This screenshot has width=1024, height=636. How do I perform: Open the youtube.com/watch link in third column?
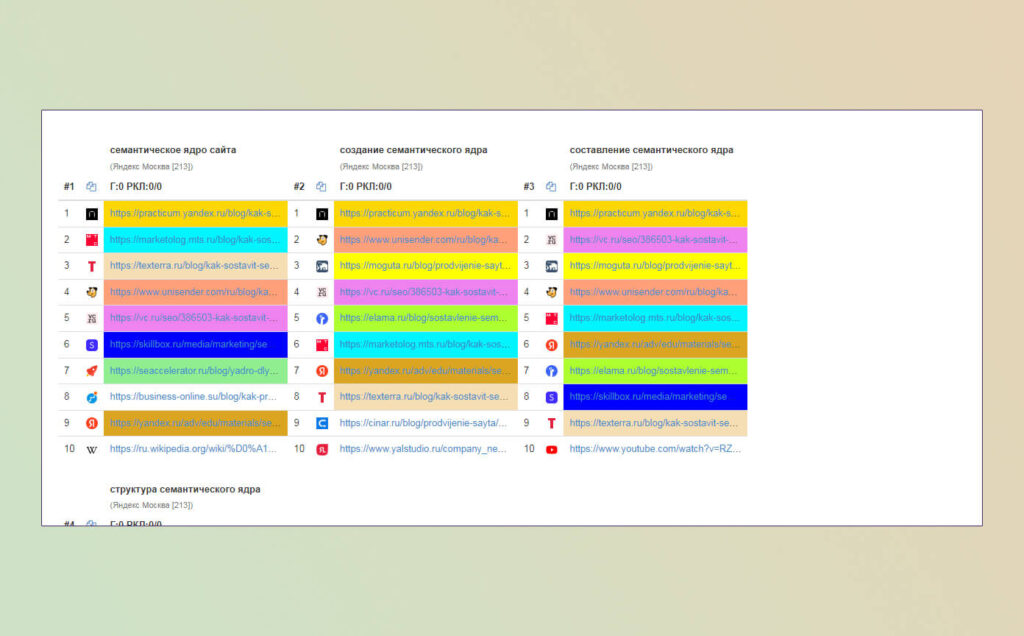pos(655,449)
